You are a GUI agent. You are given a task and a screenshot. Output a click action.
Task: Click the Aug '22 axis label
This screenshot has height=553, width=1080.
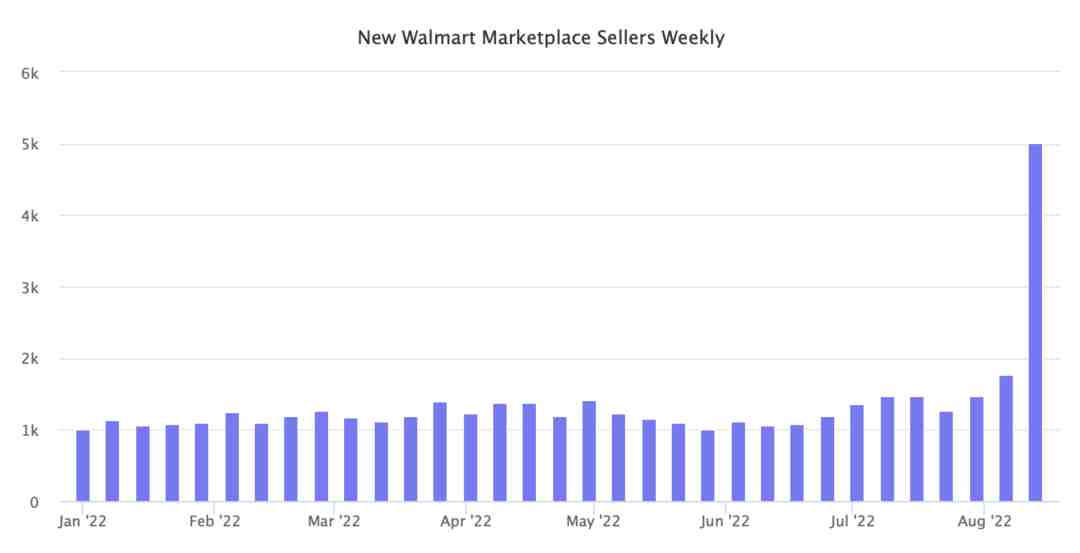click(984, 521)
